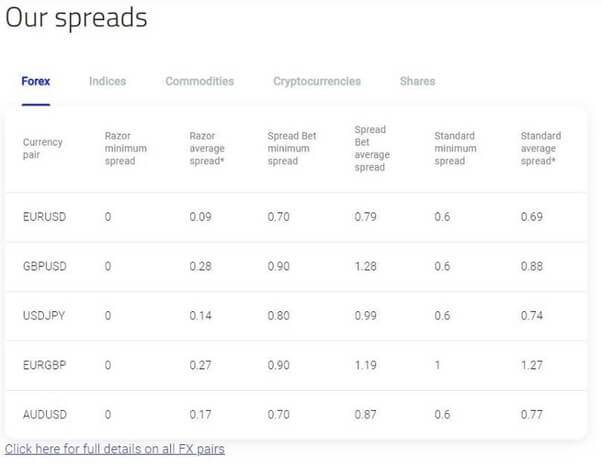The width and height of the screenshot is (602, 468).
Task: Click EURGBP Standard average spread value 1.27
Action: pos(532,365)
